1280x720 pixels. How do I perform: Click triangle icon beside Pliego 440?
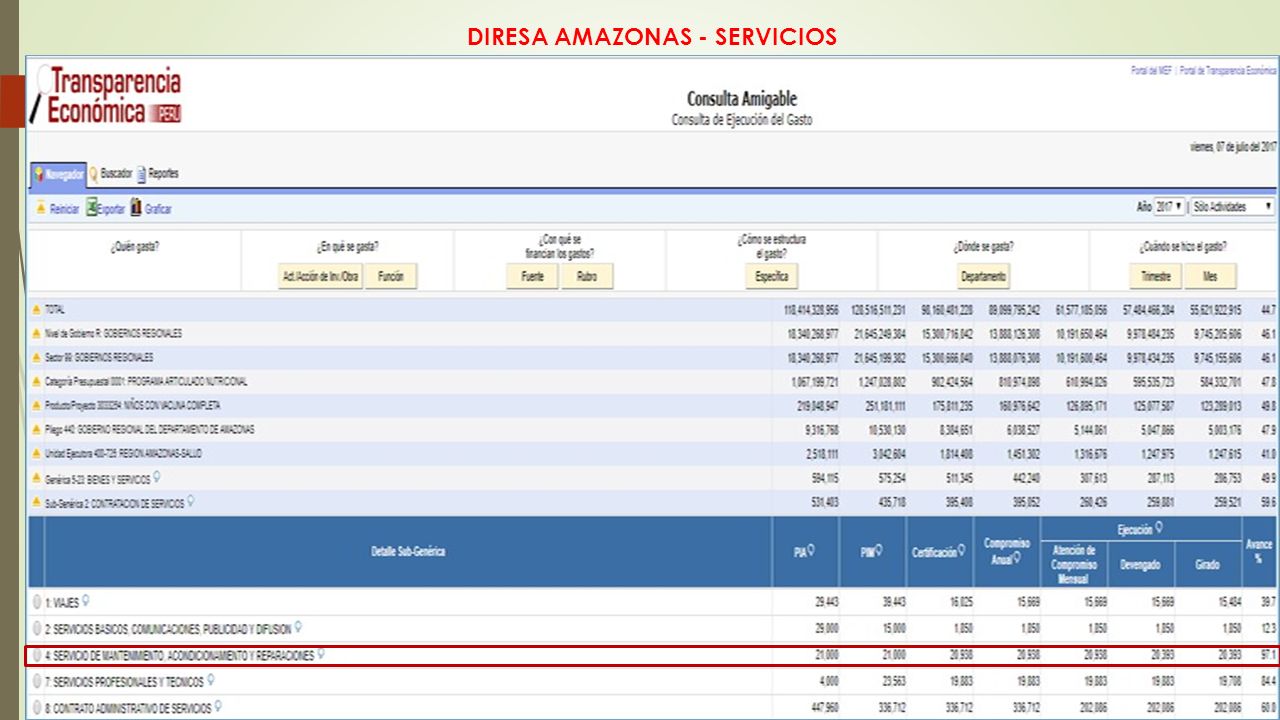click(37, 429)
